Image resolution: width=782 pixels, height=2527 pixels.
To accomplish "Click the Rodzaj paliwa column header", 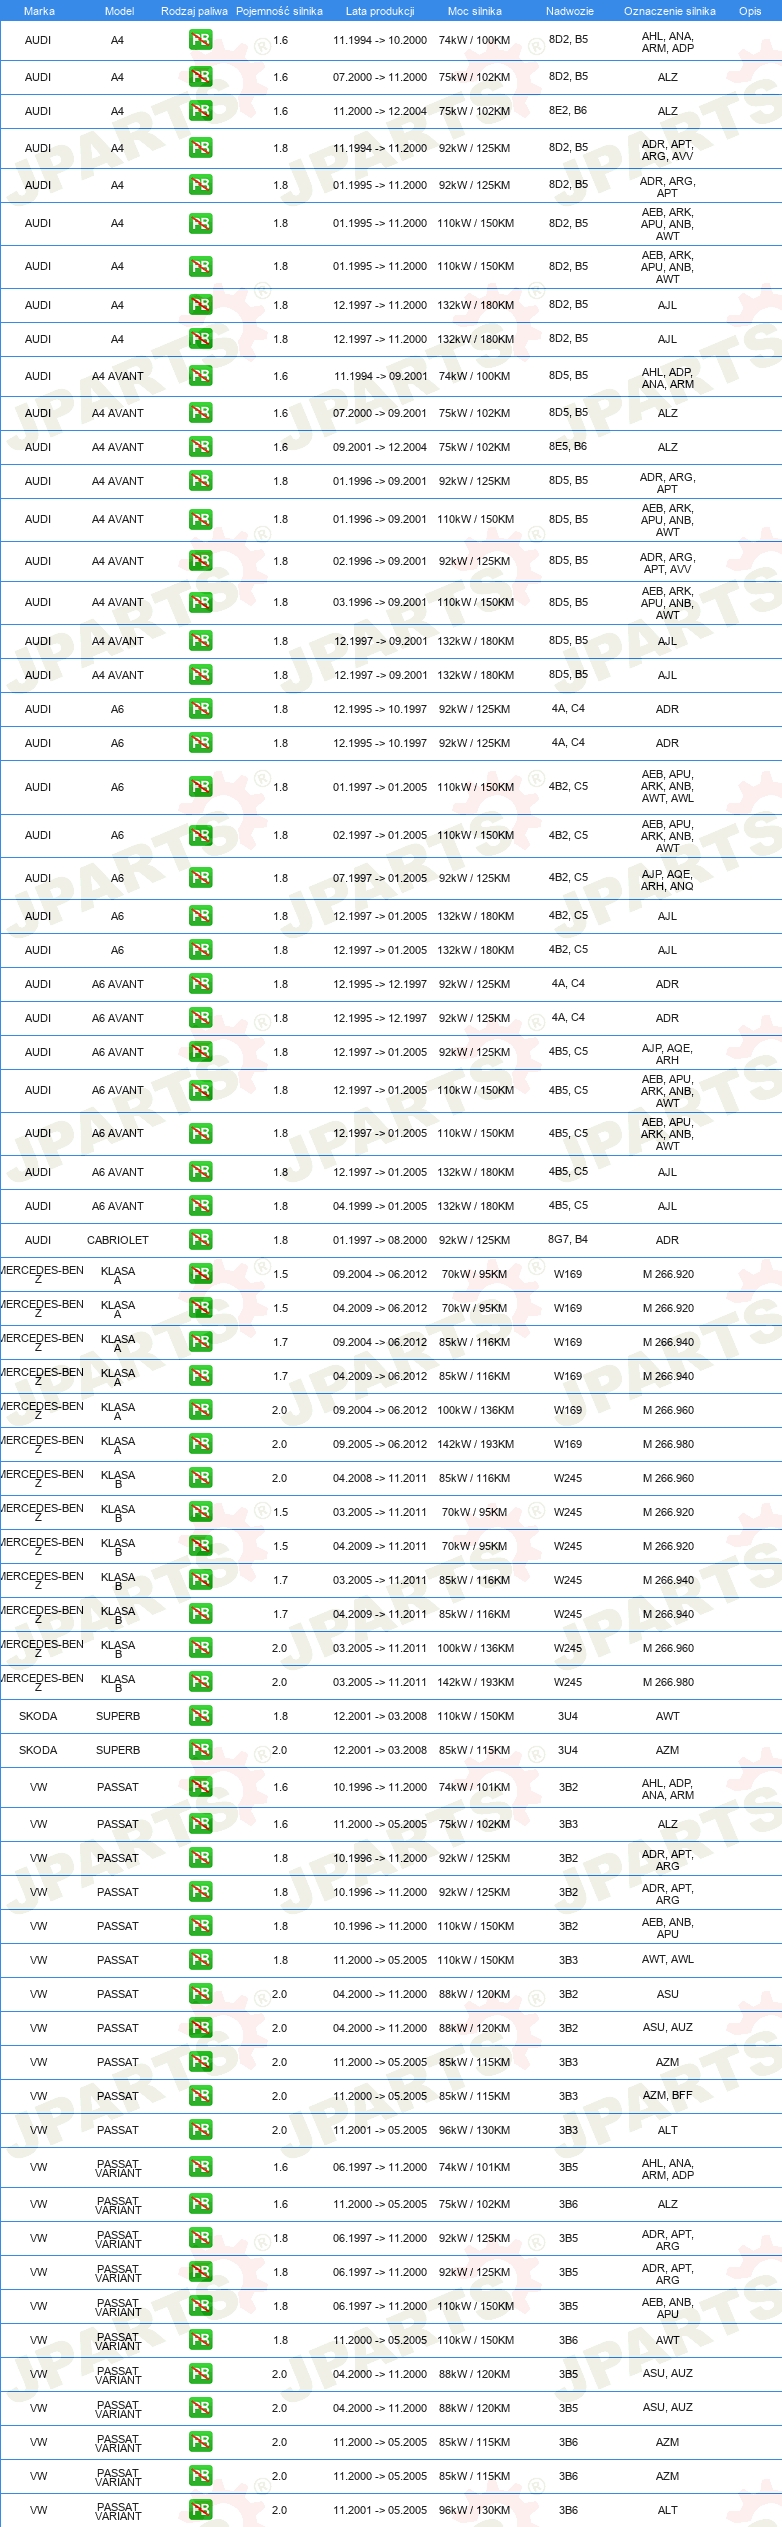I will pos(194,11).
